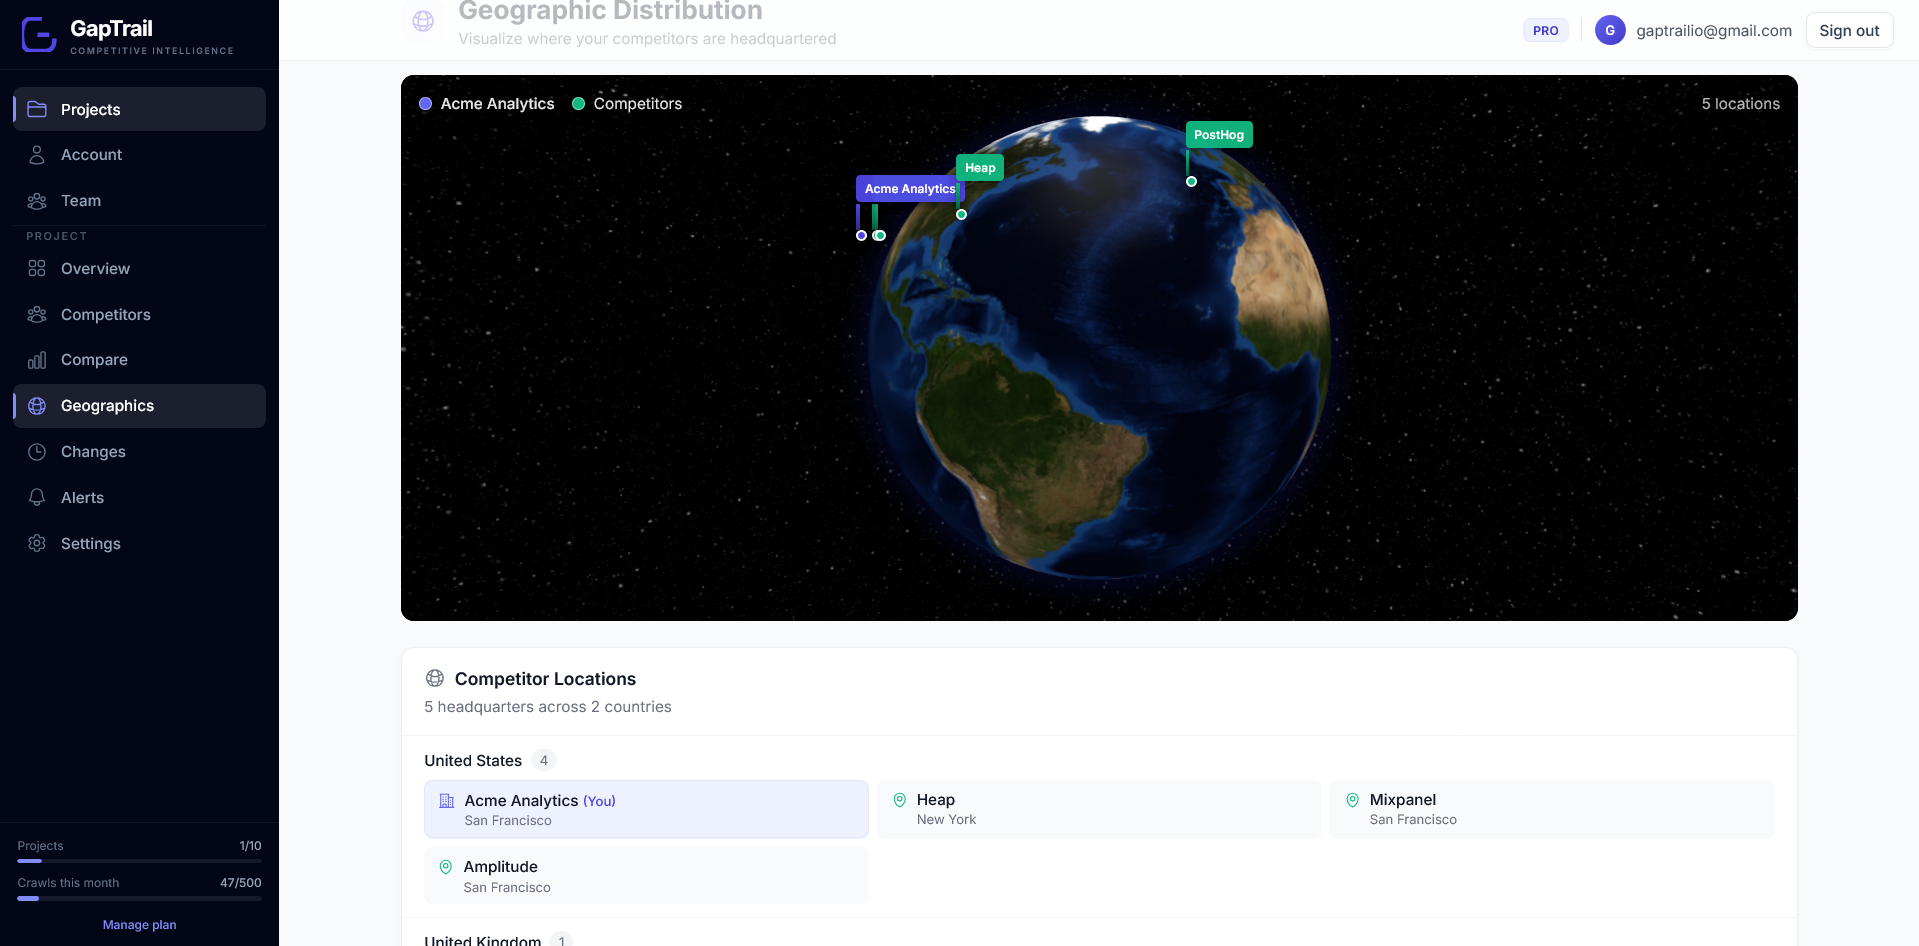
Task: Click the Acme Analytics label on the globe
Action: (910, 189)
